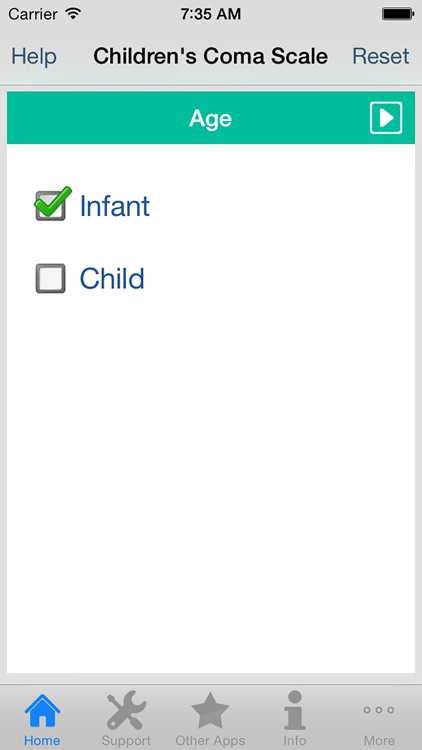Screen dimensions: 422x750
Task: Click the Help button
Action: point(34,56)
